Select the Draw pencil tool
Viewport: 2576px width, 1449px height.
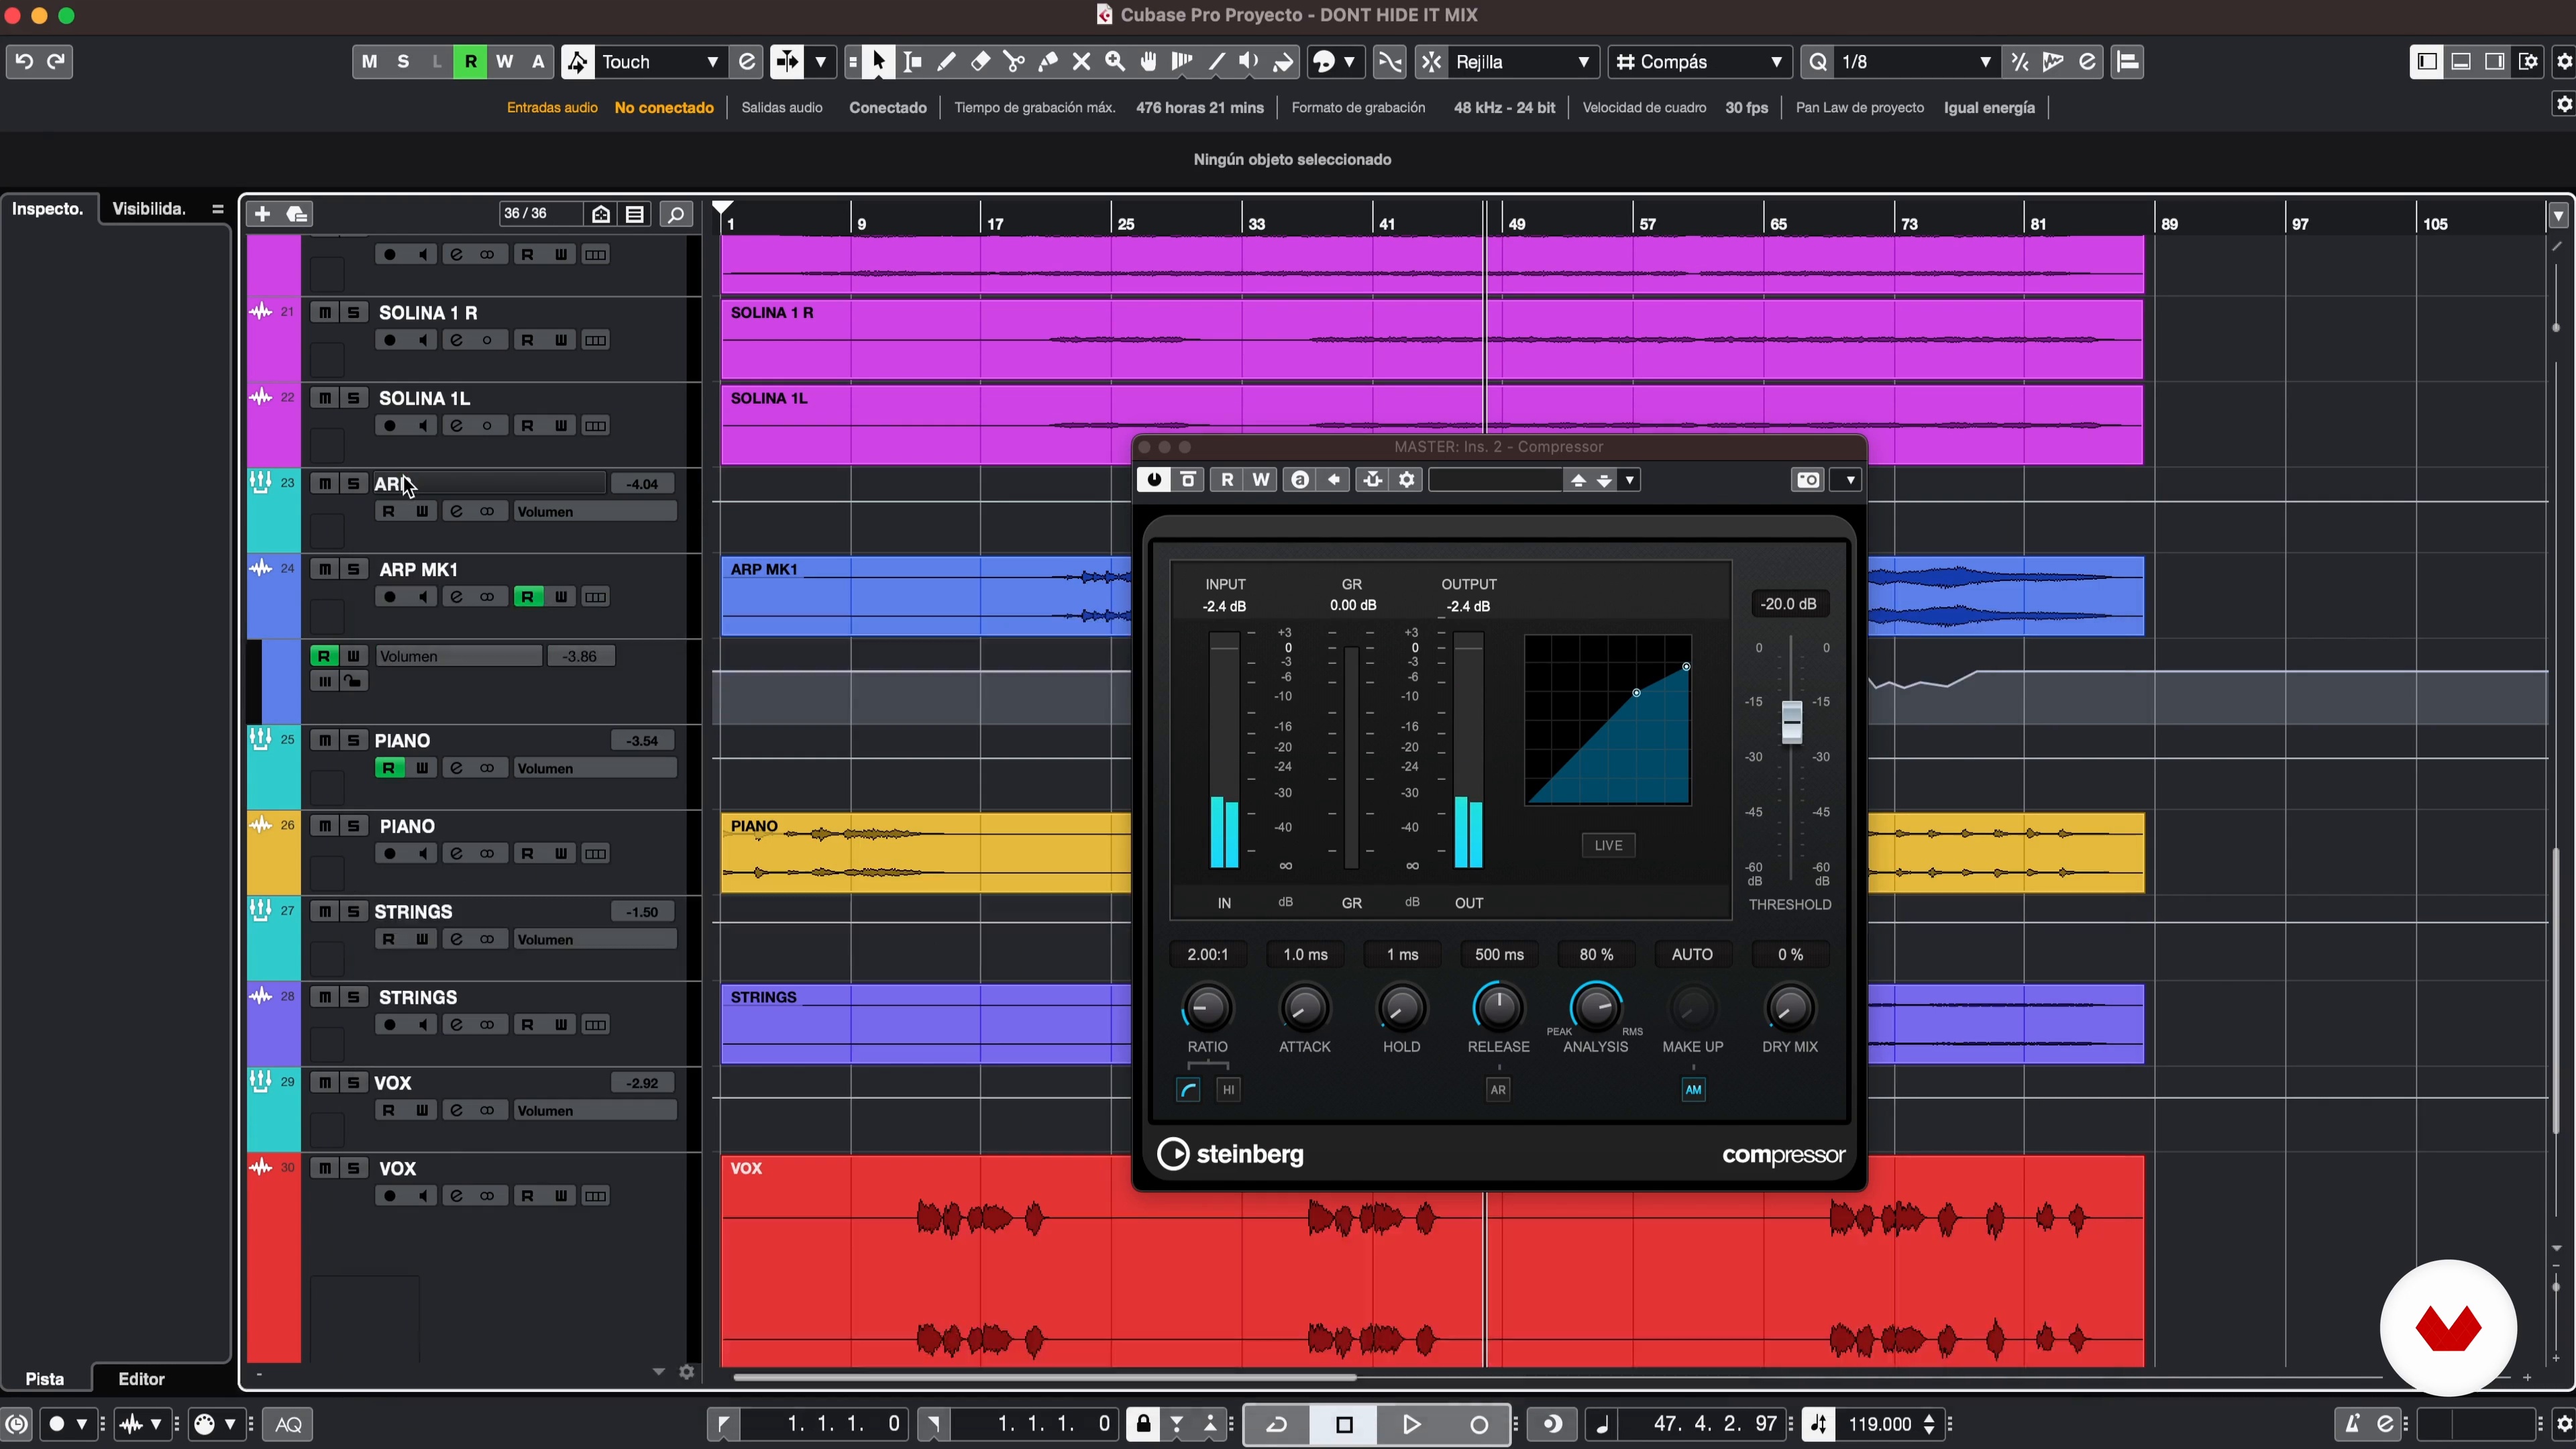946,62
